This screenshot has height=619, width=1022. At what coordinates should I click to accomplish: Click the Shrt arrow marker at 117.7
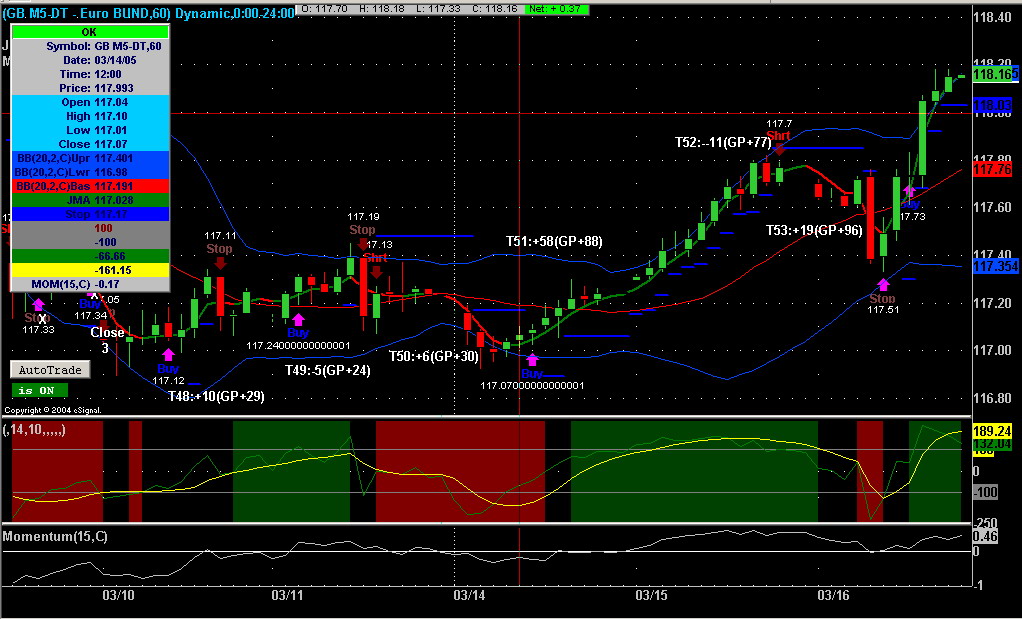pyautogui.click(x=780, y=149)
